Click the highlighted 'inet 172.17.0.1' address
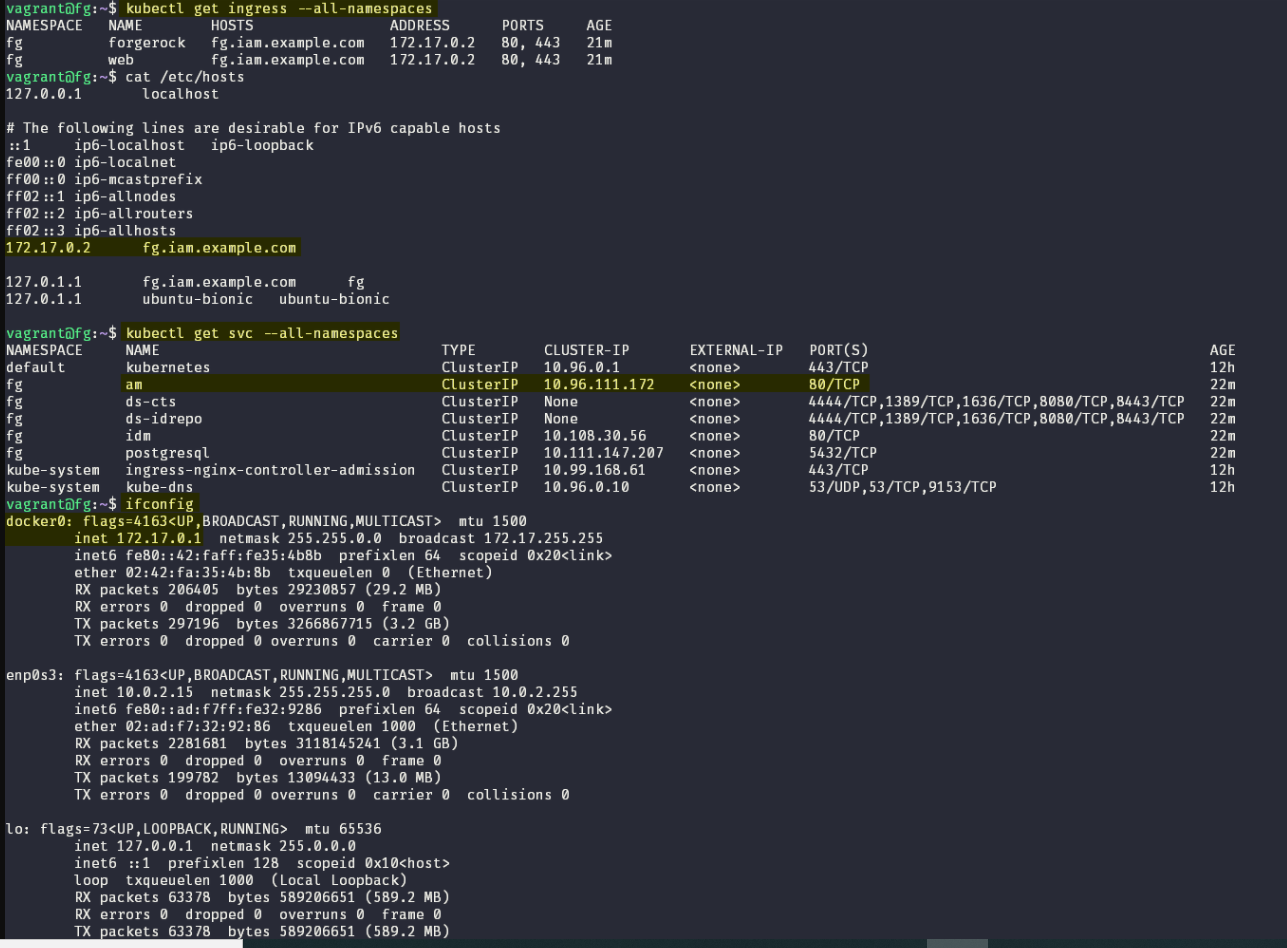Image resolution: width=1287 pixels, height=948 pixels. [139, 538]
